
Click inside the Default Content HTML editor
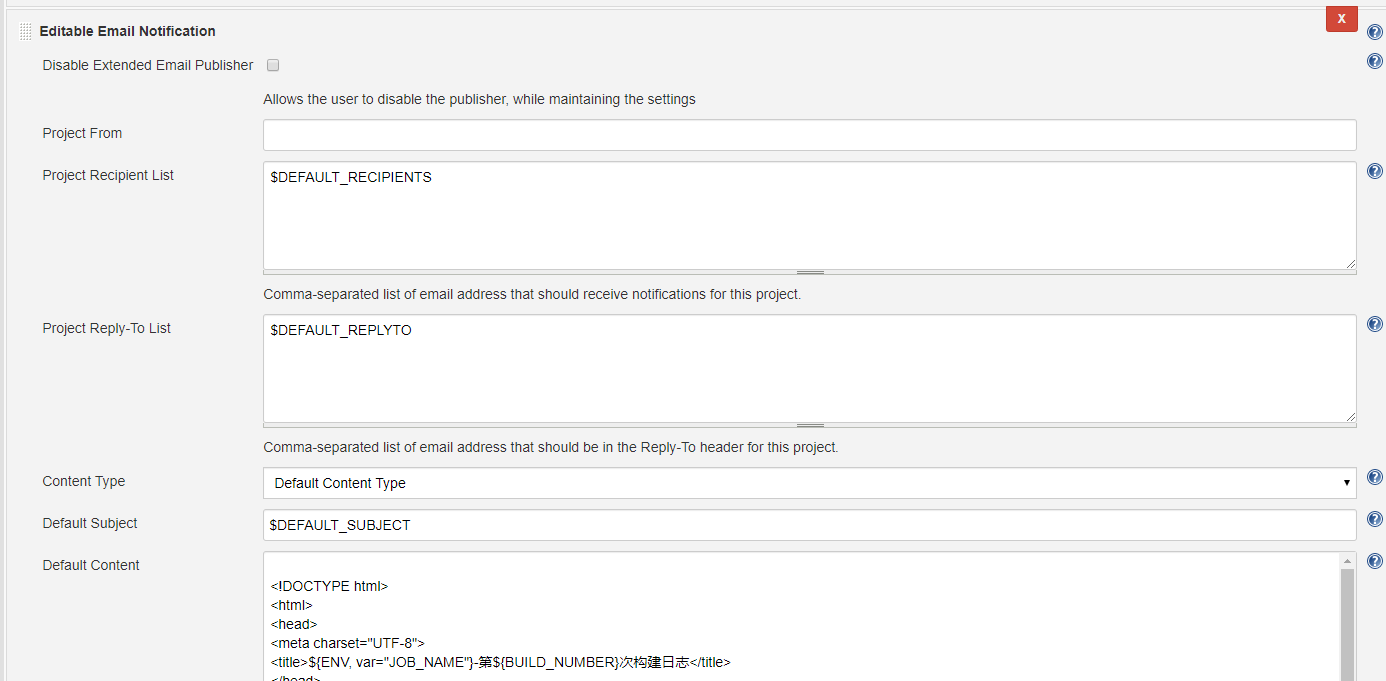coord(700,620)
